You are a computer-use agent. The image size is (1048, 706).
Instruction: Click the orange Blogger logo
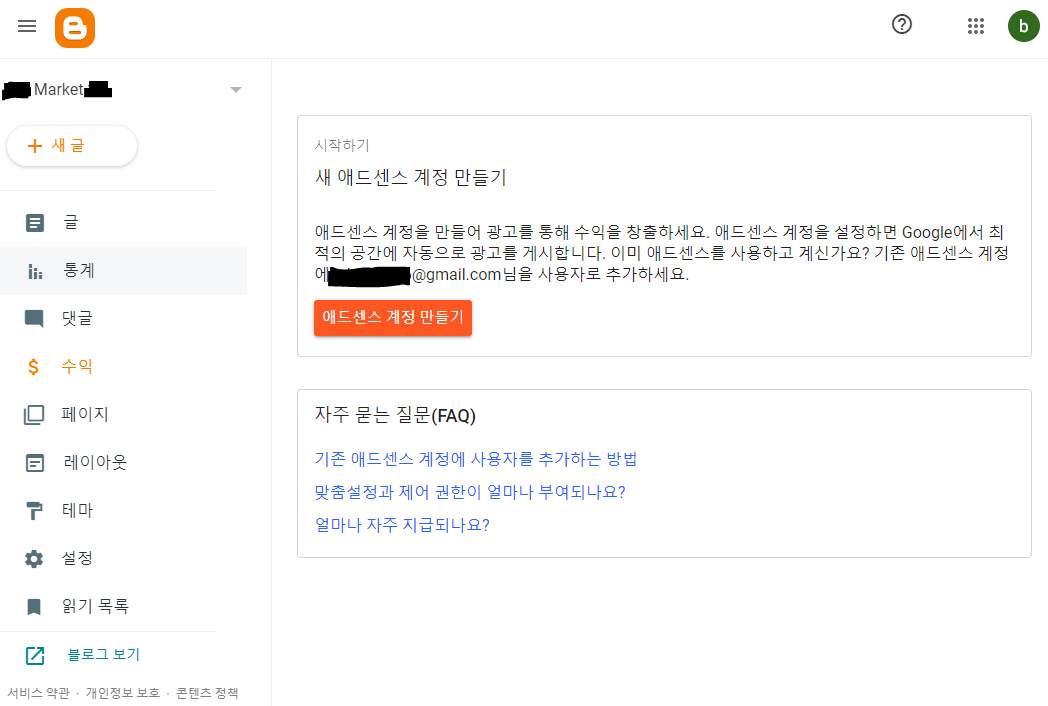tap(75, 28)
